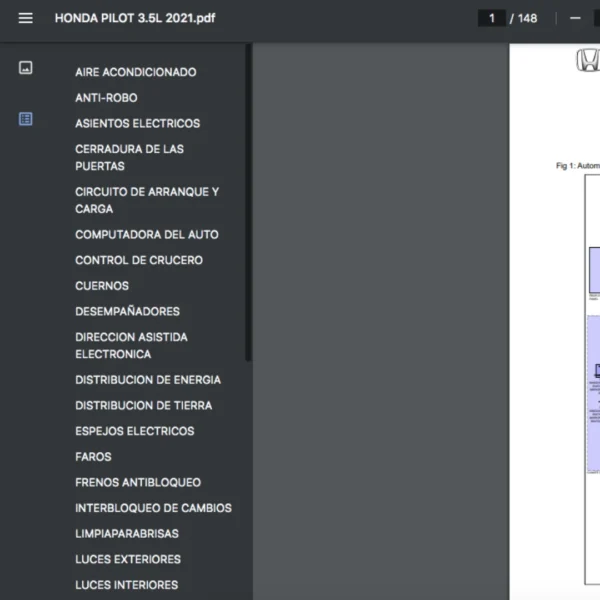Show page thumbnails view
This screenshot has height=600, width=600.
[26, 68]
